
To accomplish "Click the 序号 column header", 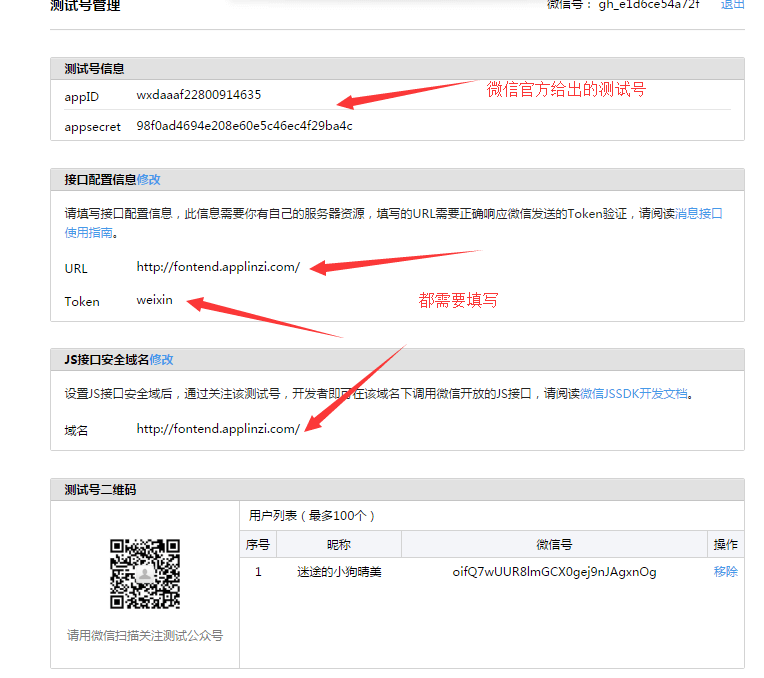I will click(x=258, y=544).
